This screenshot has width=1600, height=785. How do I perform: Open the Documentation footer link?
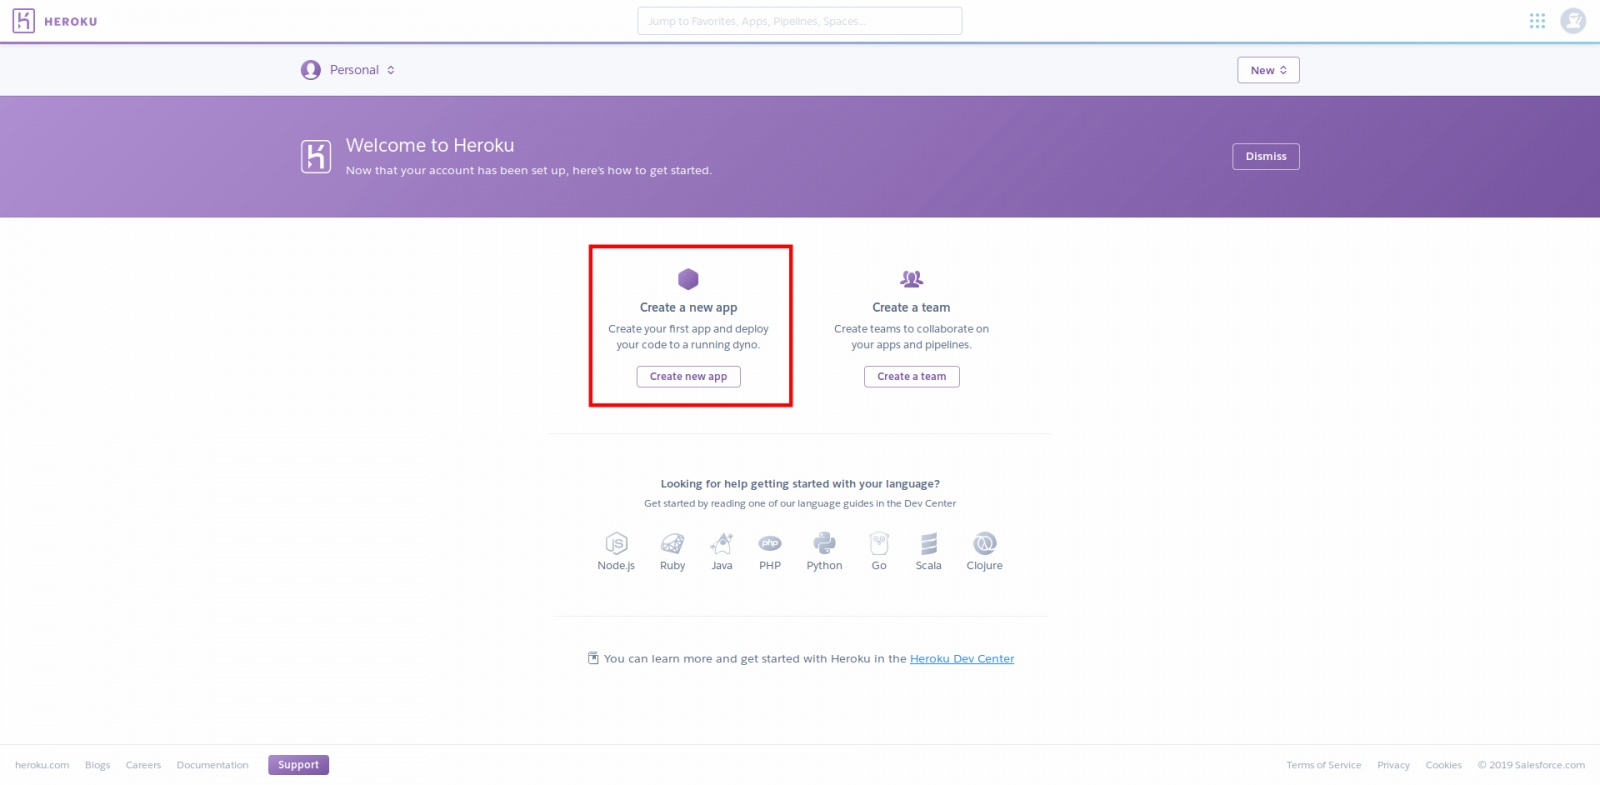point(213,765)
